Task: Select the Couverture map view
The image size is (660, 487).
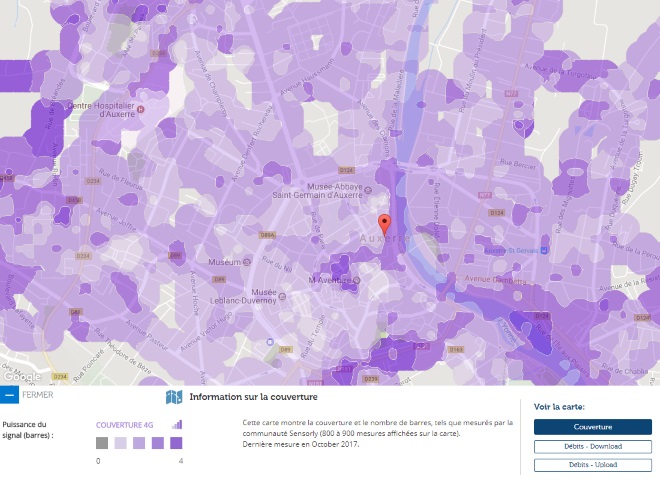Action: click(592, 427)
